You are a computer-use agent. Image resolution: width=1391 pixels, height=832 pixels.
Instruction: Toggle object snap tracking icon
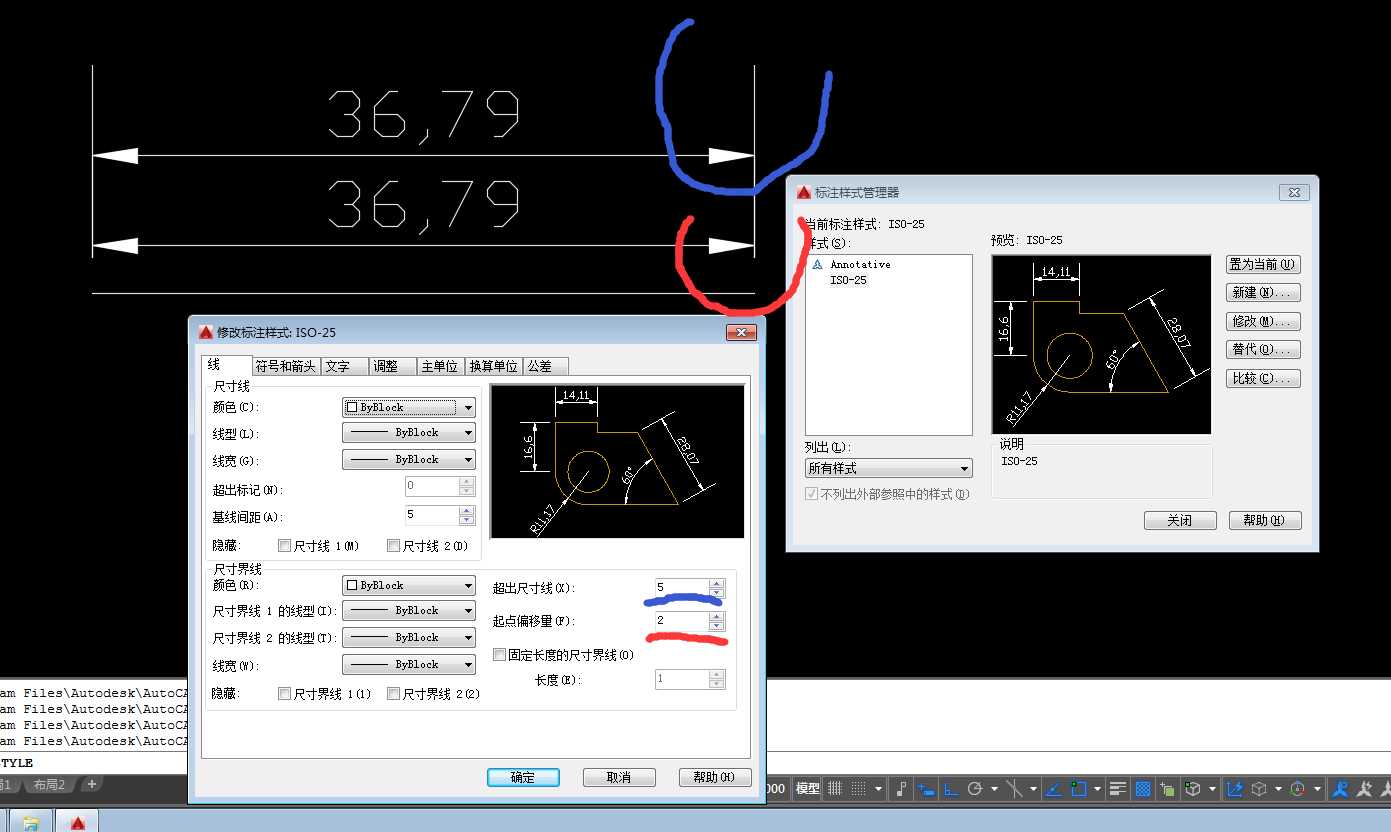1054,788
